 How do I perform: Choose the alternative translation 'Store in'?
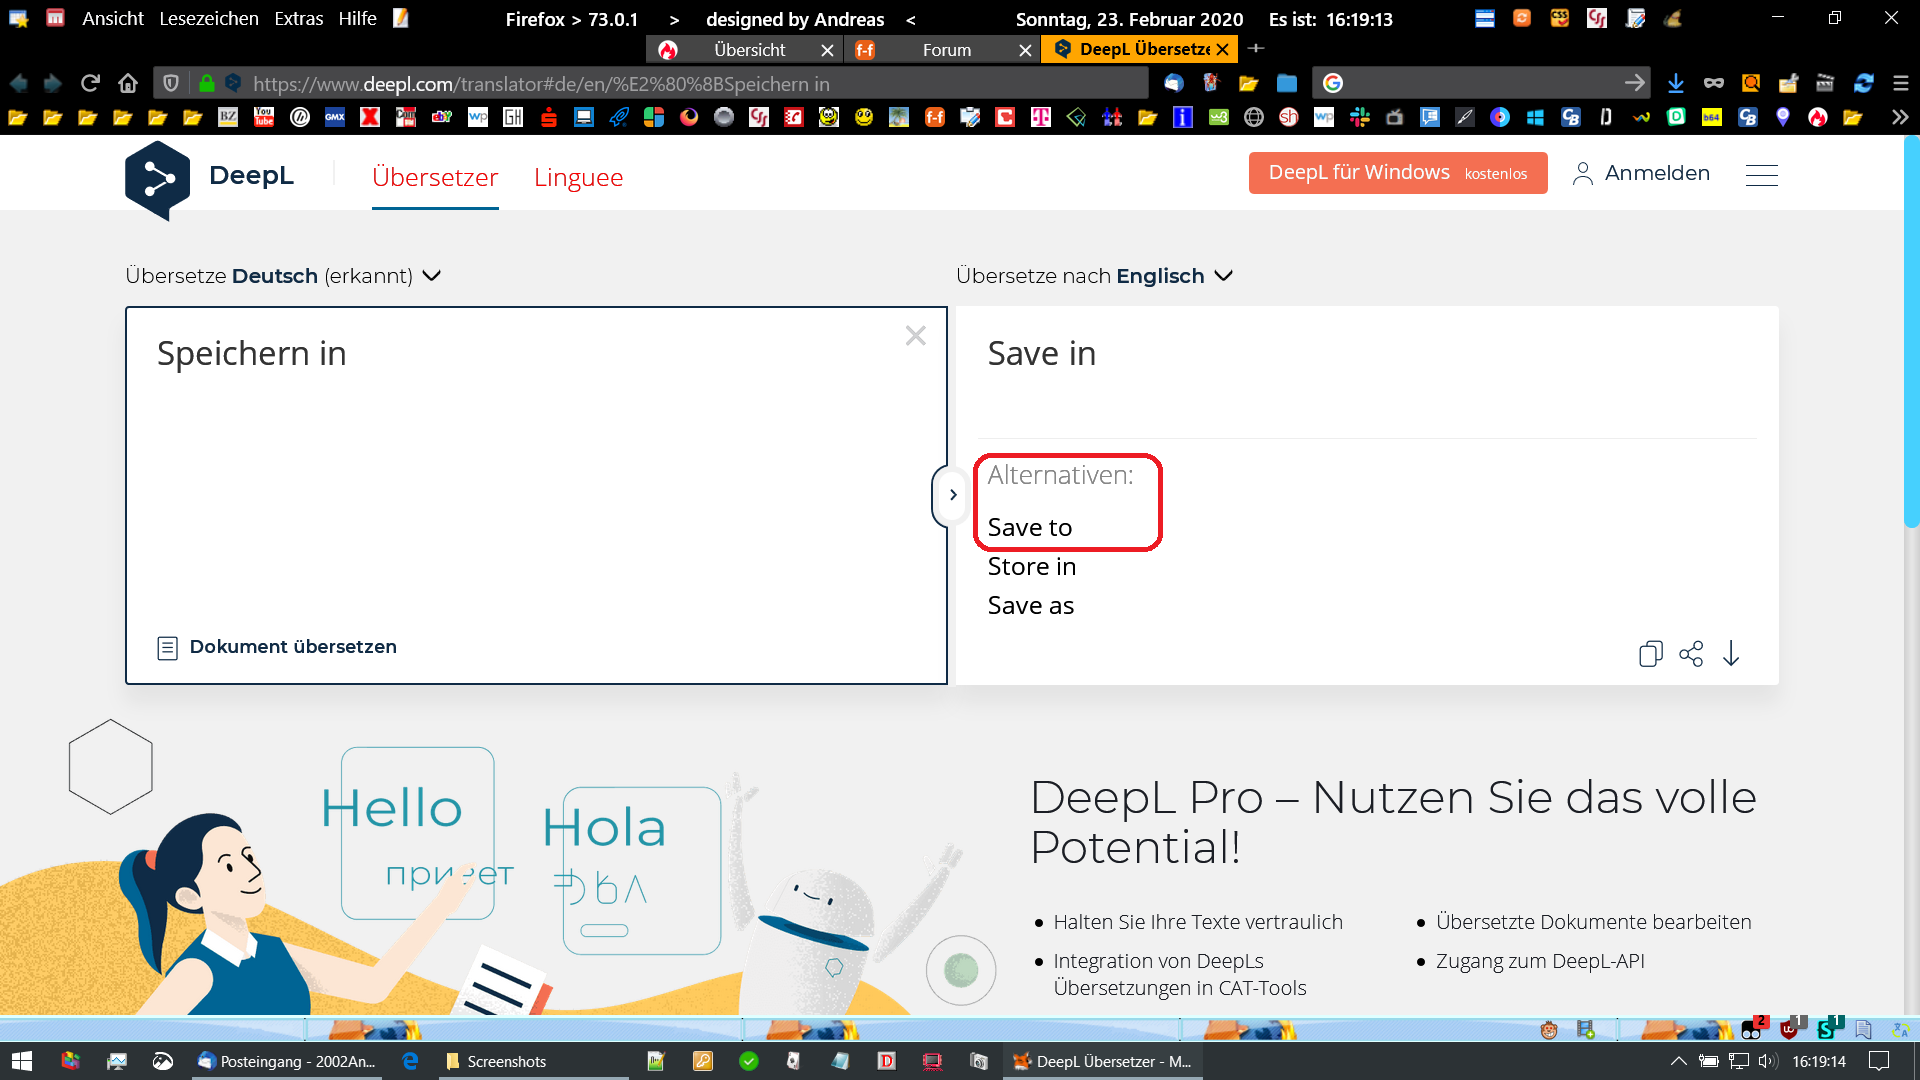1031,566
